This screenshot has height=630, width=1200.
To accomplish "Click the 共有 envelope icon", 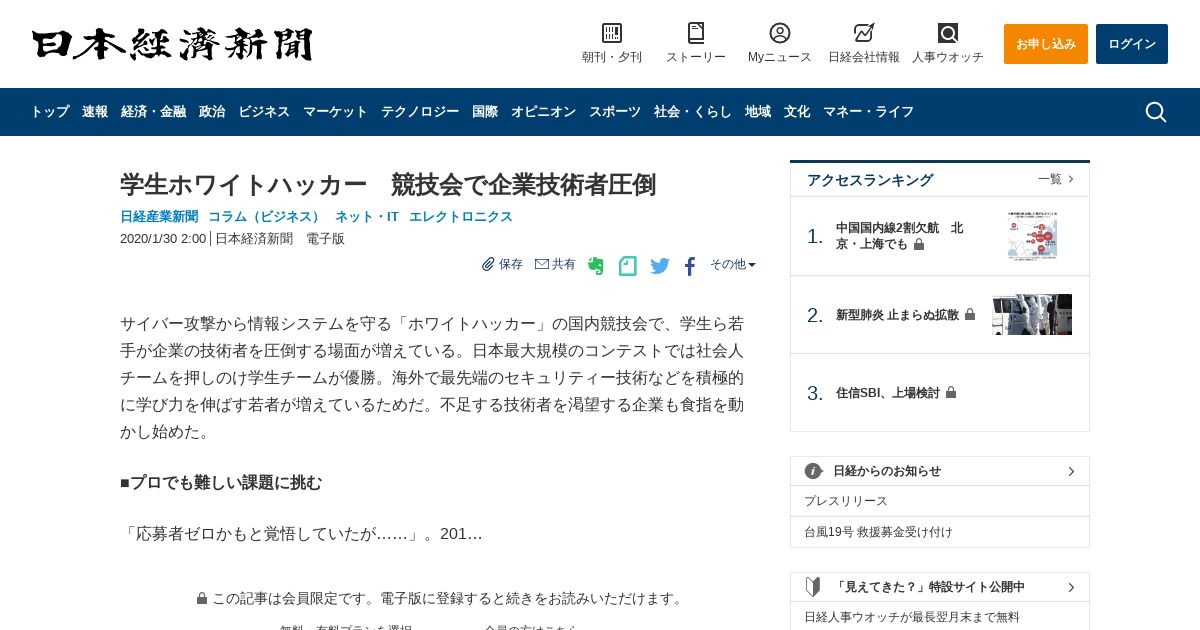I will click(542, 264).
